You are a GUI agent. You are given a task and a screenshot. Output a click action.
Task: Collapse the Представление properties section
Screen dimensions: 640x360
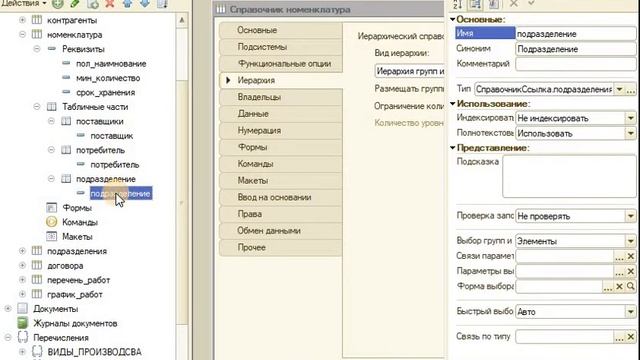click(453, 148)
